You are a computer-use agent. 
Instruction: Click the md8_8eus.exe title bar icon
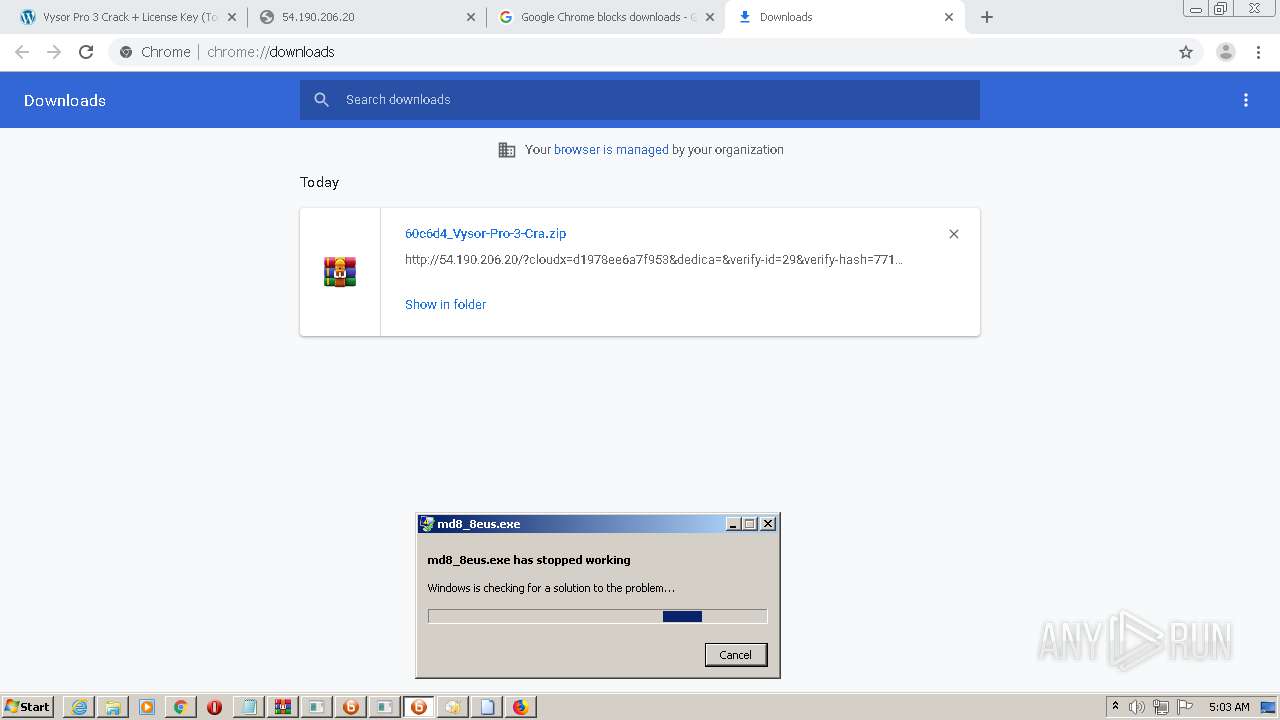click(427, 524)
